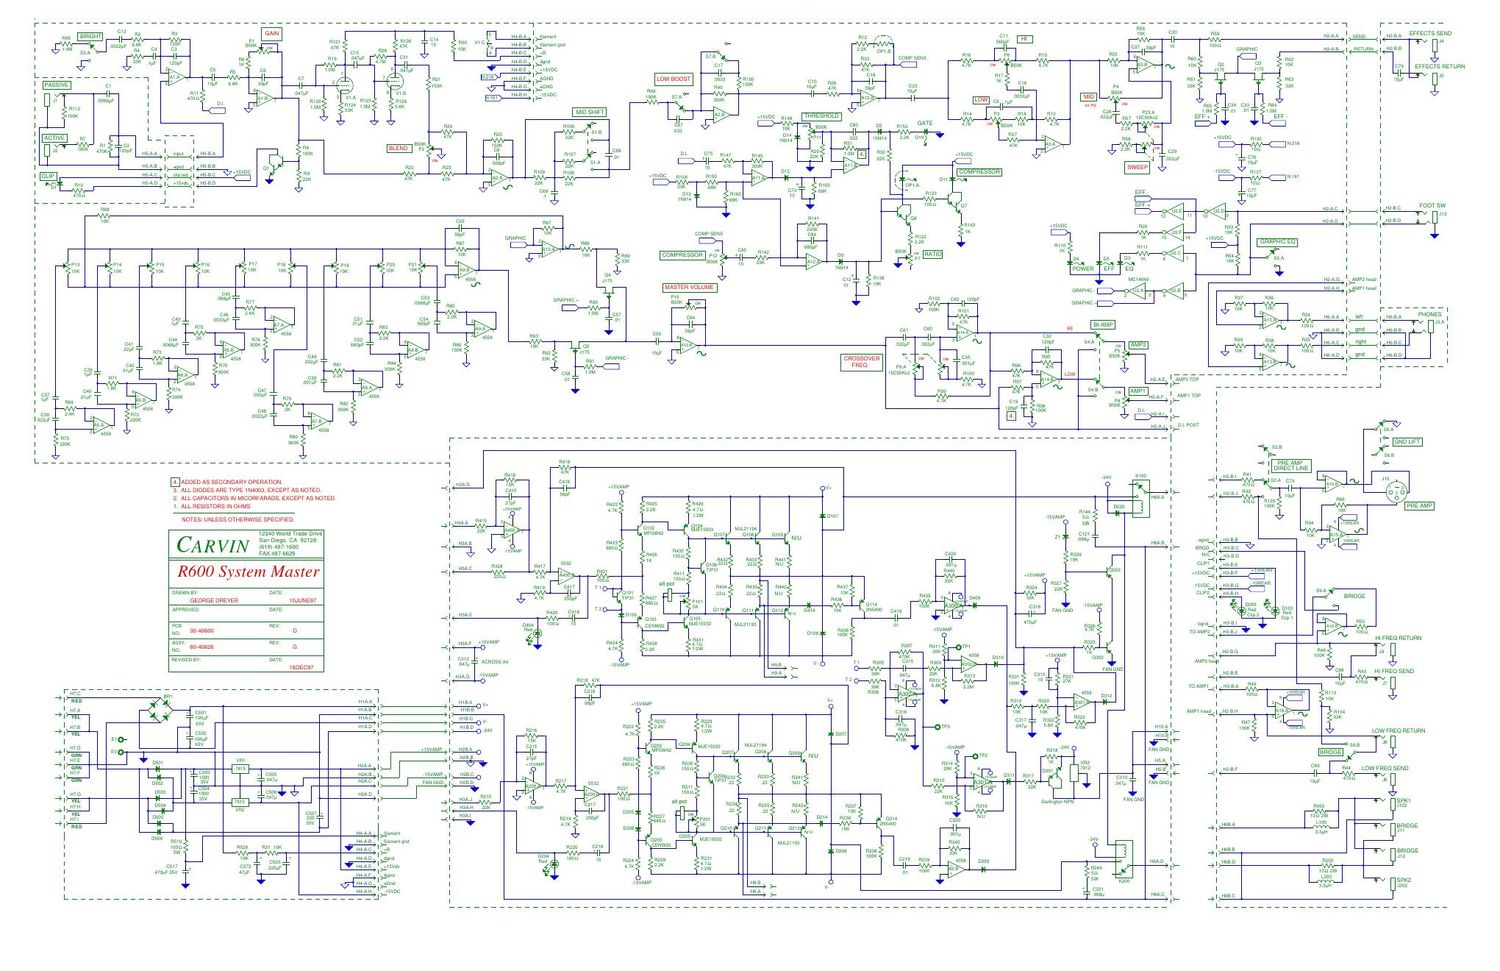Select FAX 487-6629 line
Screen dimensions: 1500x971
coord(277,554)
